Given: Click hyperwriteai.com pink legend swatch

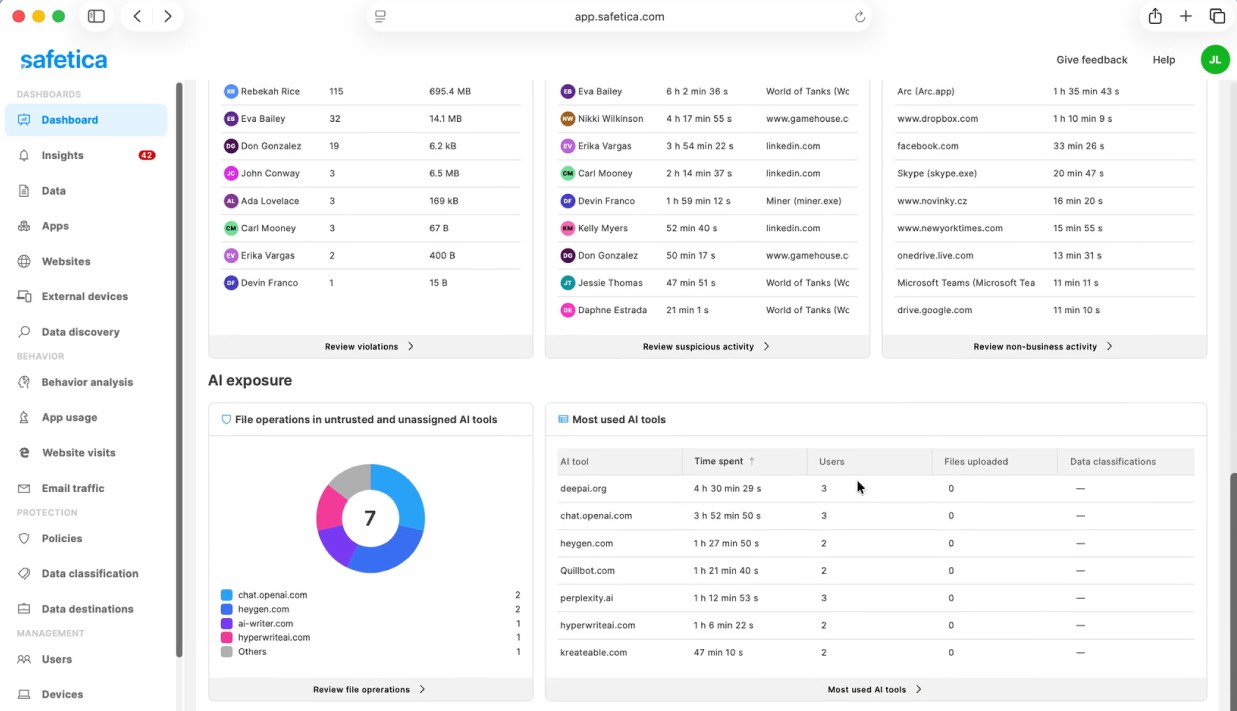Looking at the screenshot, I should coord(227,638).
